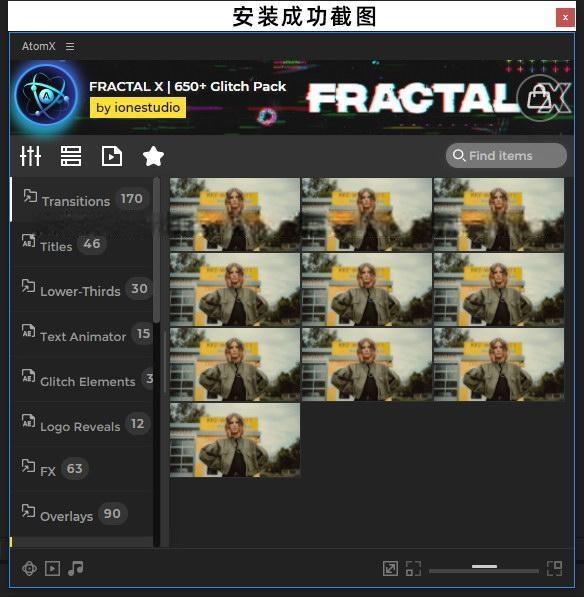The width and height of the screenshot is (584, 597).
Task: Click the 46 count badge on Titles
Action: click(x=92, y=244)
